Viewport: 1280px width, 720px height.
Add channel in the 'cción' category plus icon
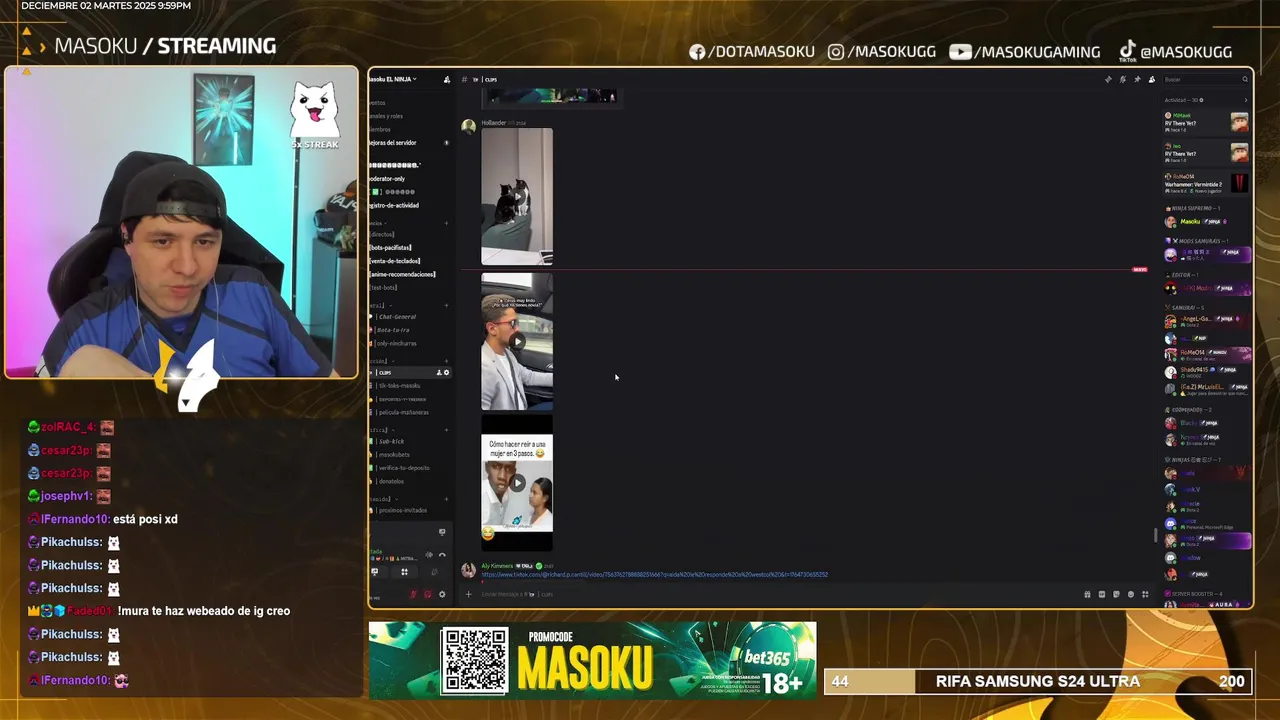(x=446, y=361)
